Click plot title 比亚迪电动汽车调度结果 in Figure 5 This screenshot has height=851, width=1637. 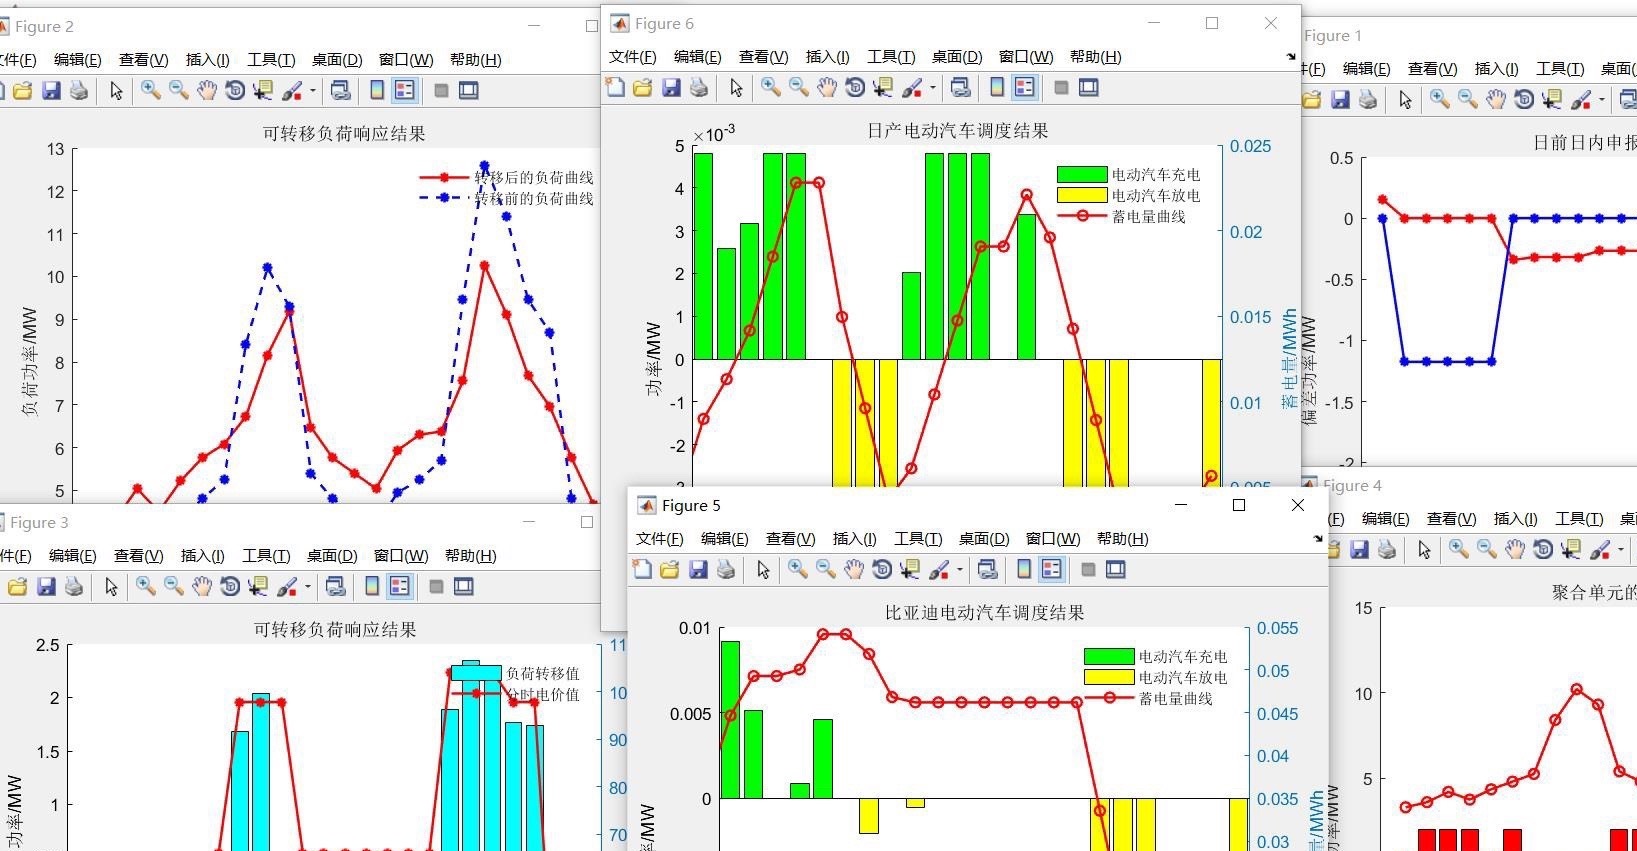tap(984, 612)
